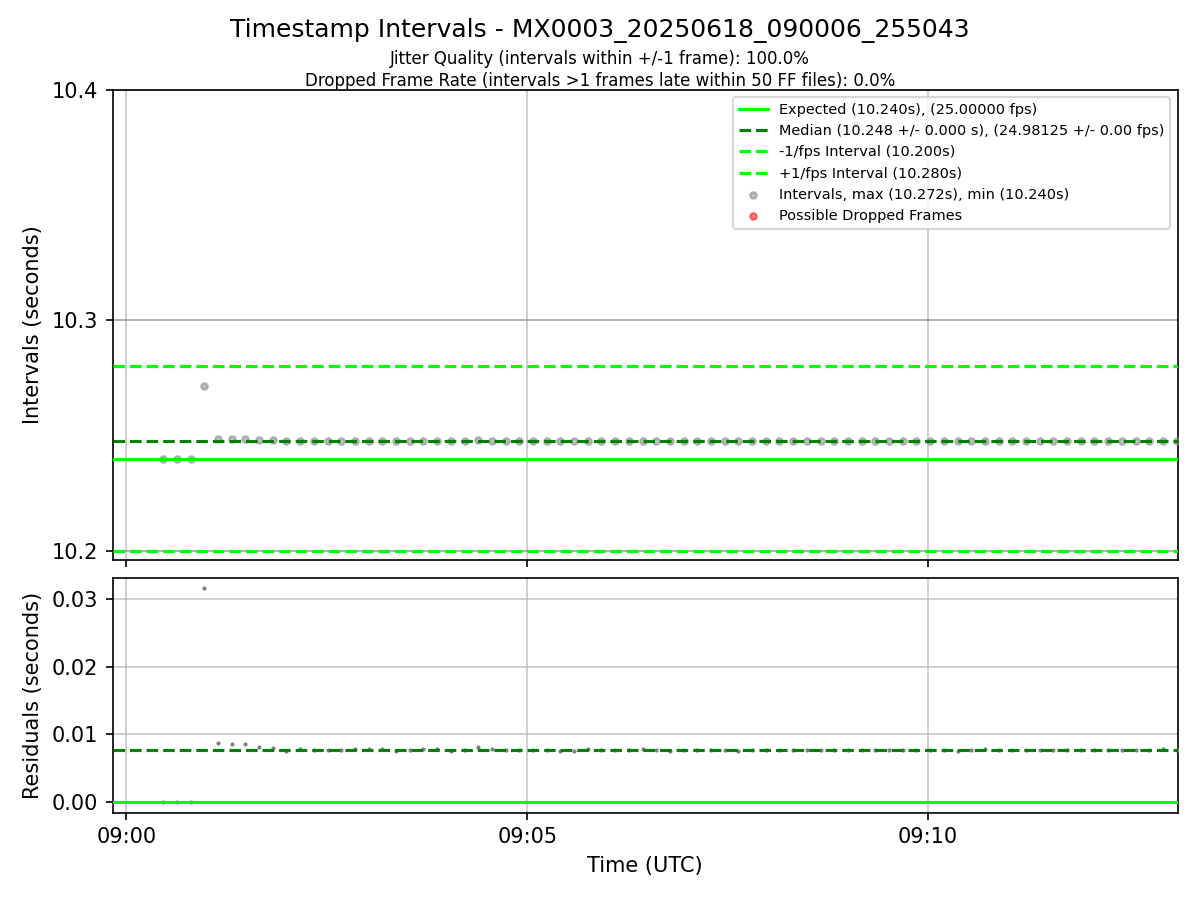Image resolution: width=1200 pixels, height=900 pixels.
Task: Click the 'Residuals (seconds)' y-axis label
Action: click(x=32, y=696)
